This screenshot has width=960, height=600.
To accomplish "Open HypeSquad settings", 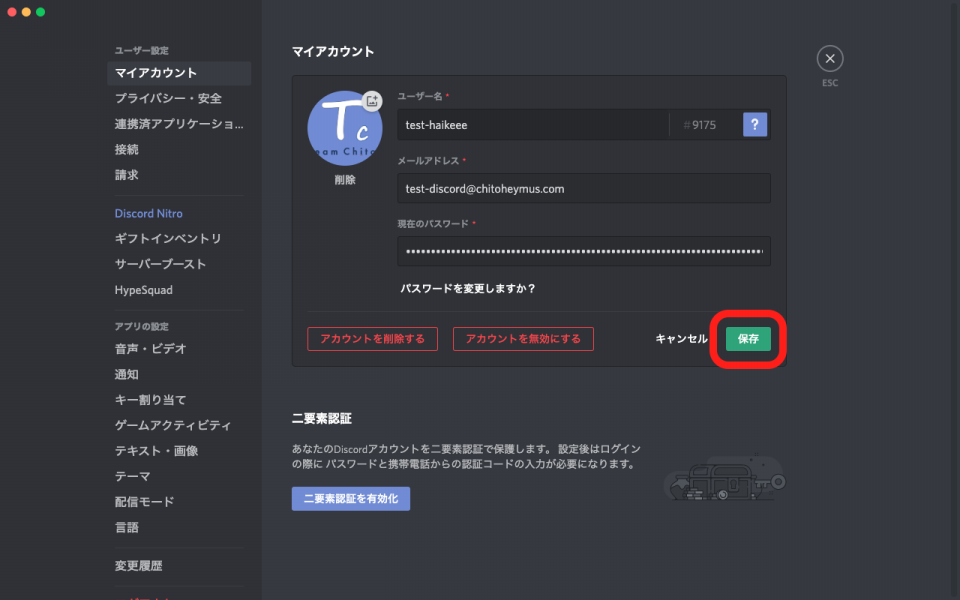I will coord(179,290).
